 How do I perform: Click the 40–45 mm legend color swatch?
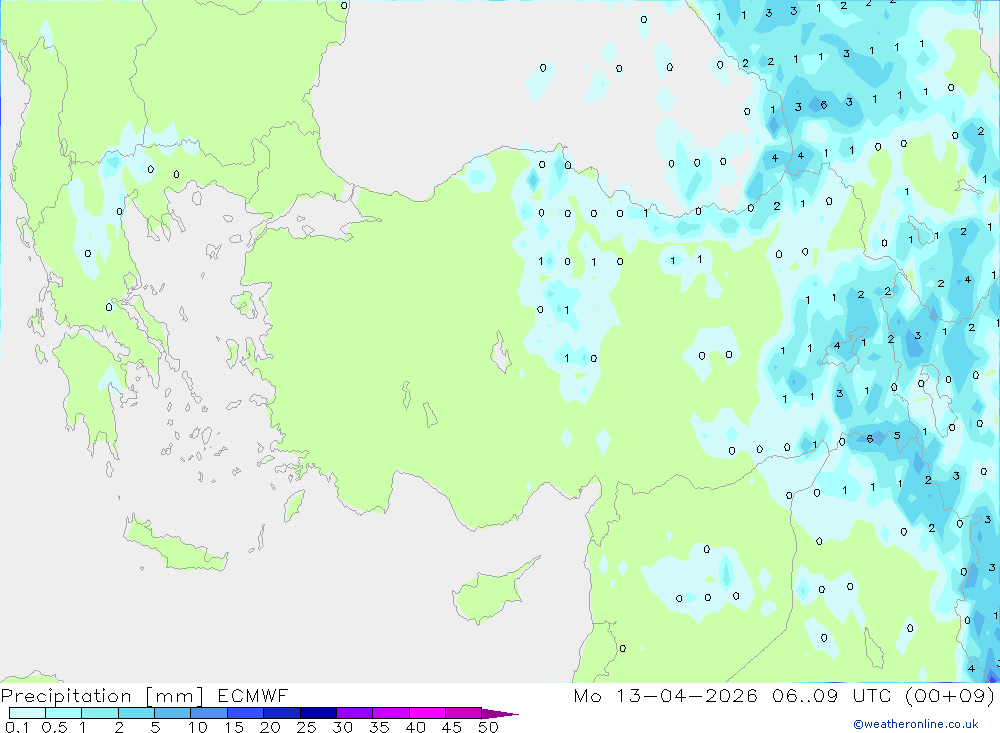(427, 713)
